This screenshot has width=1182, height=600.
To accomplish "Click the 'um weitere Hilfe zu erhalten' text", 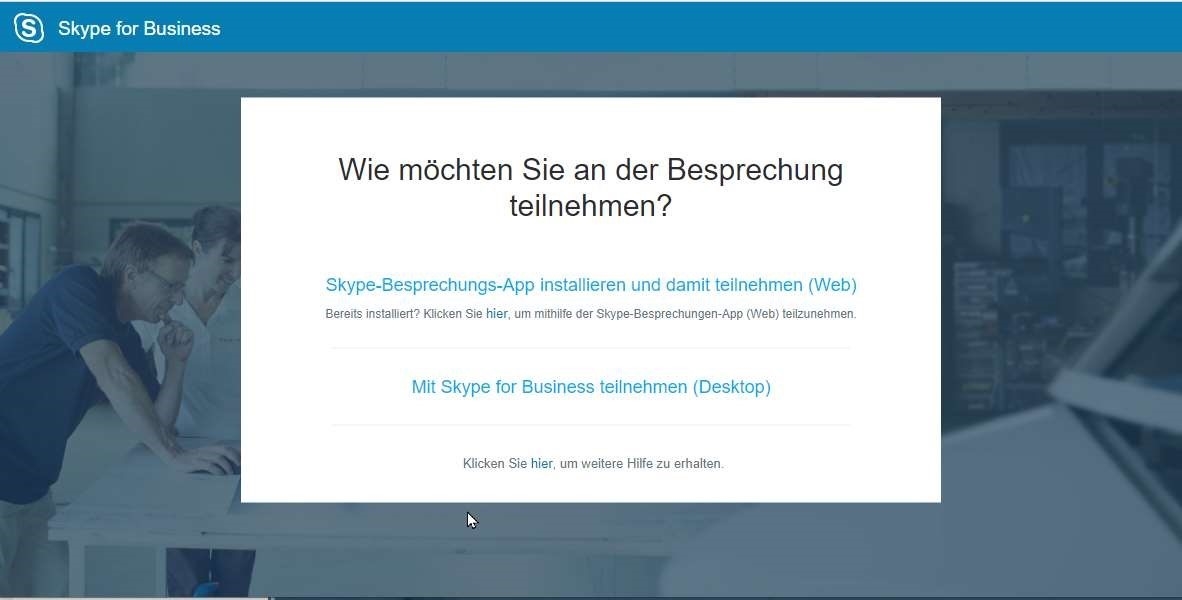I will pyautogui.click(x=641, y=464).
